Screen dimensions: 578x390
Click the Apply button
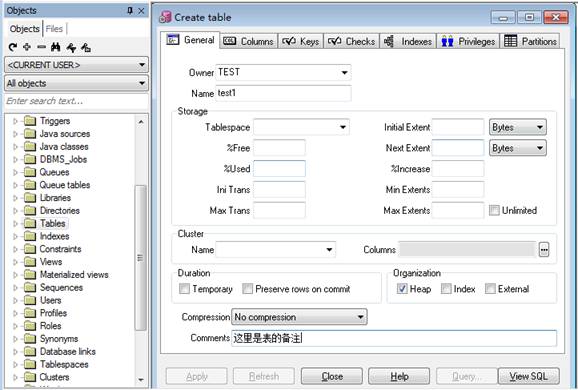click(196, 376)
